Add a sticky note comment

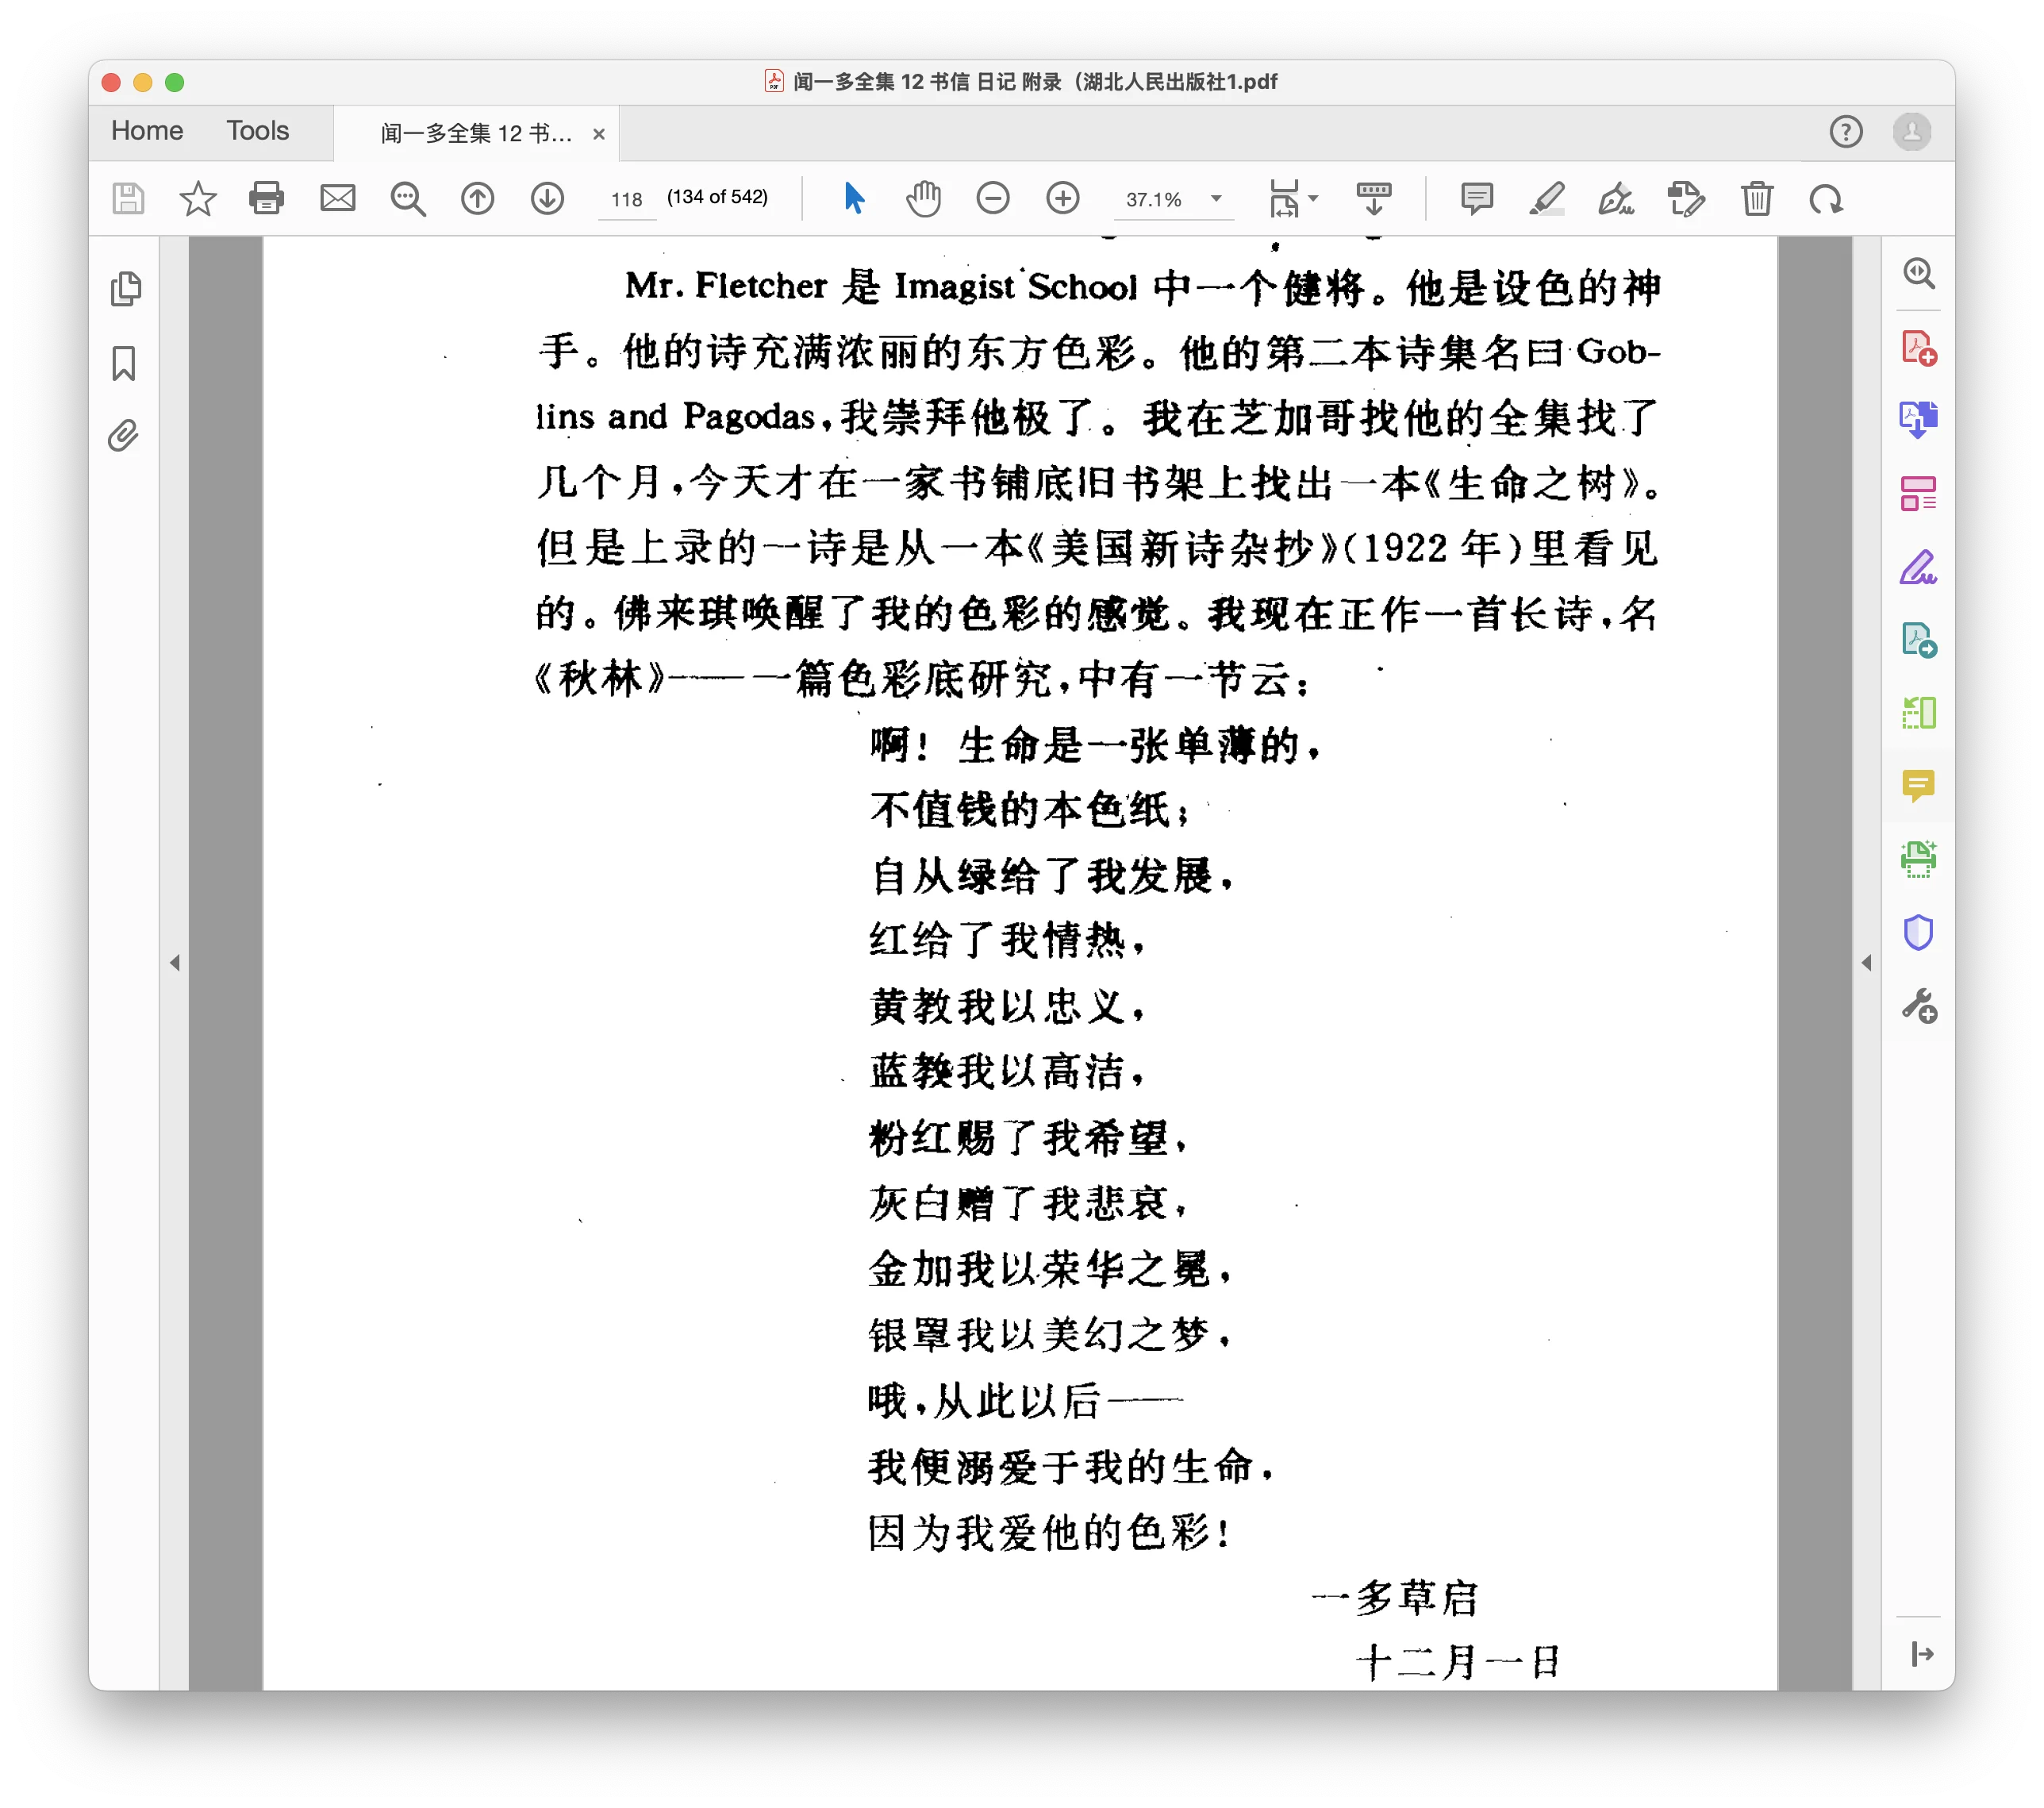(x=1477, y=199)
